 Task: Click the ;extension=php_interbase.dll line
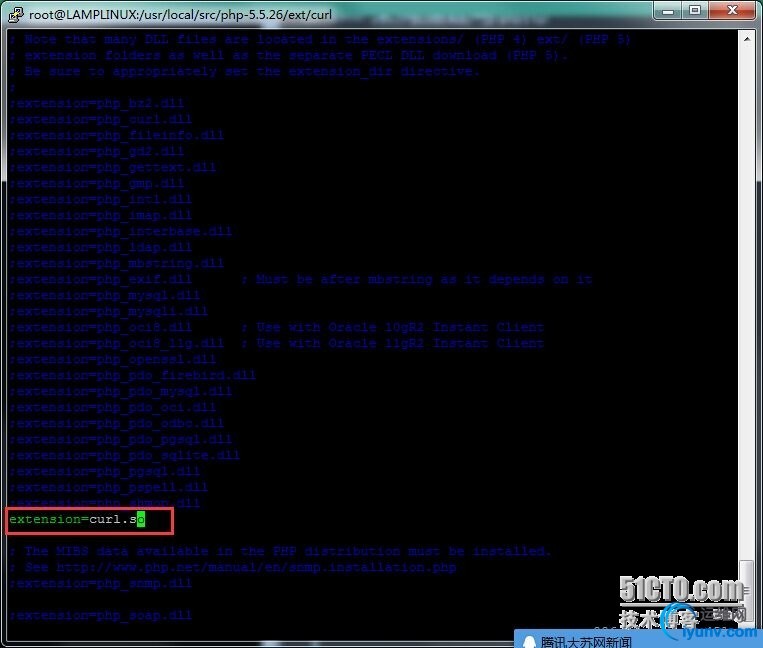[x=120, y=231]
